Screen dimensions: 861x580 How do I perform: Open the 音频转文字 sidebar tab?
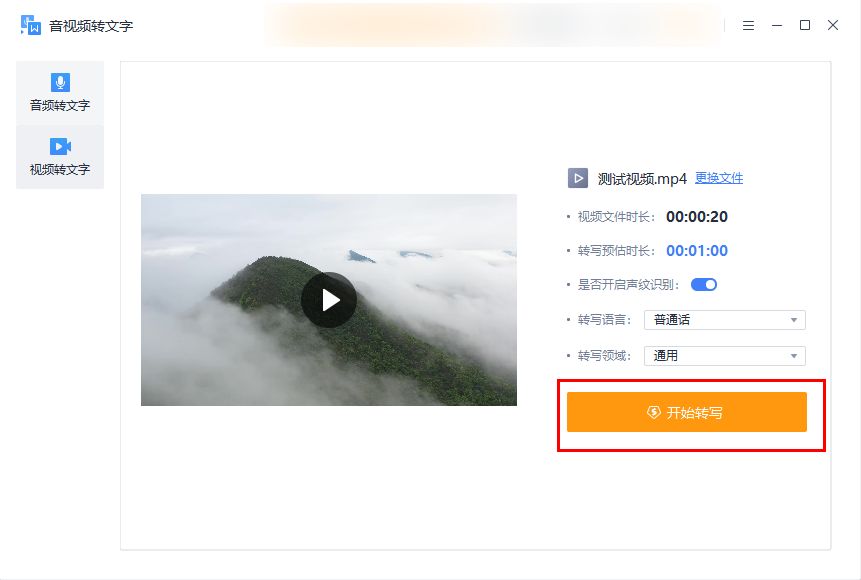[x=60, y=93]
